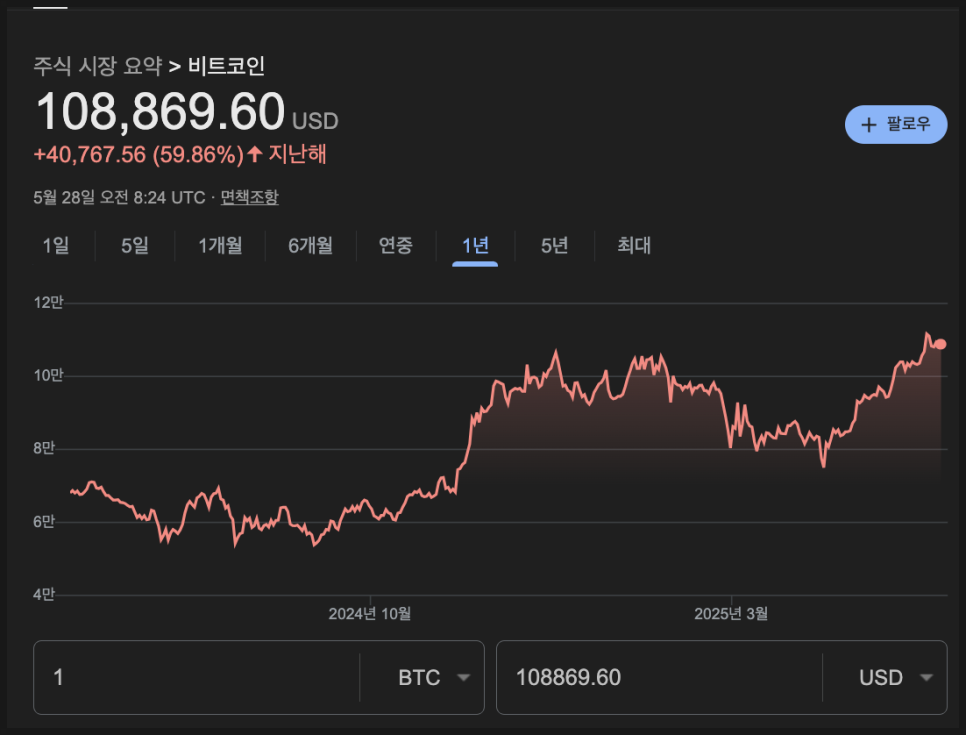Select the 연중 year-to-date tab
The height and width of the screenshot is (735, 966).
[x=396, y=245]
